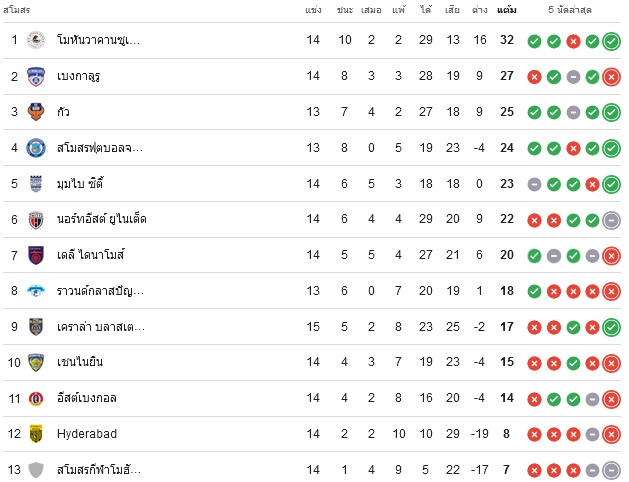Click Bengaluru's latest red loss indicator
The height and width of the screenshot is (482, 629).
click(x=611, y=77)
